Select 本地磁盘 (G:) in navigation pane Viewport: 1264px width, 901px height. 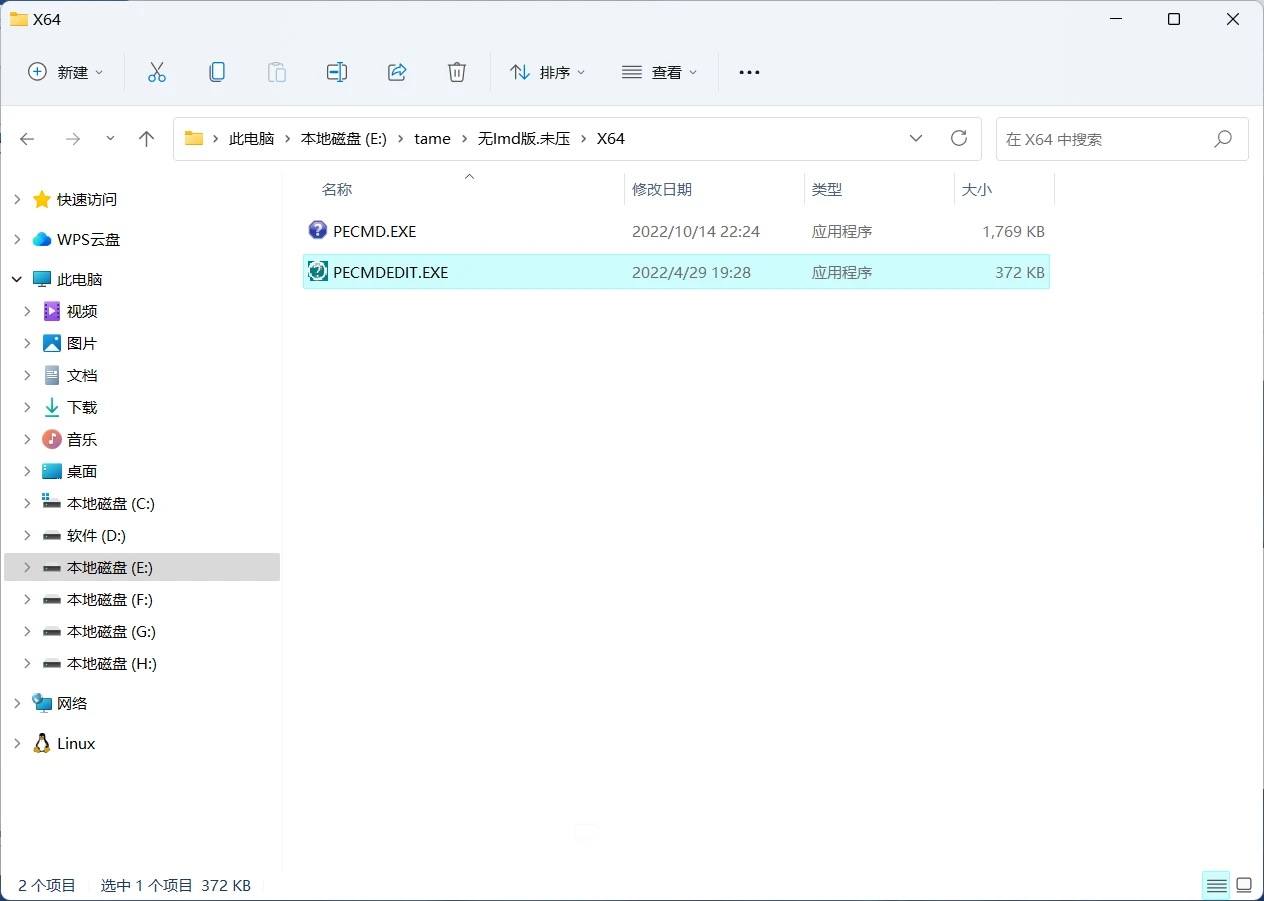coord(111,631)
